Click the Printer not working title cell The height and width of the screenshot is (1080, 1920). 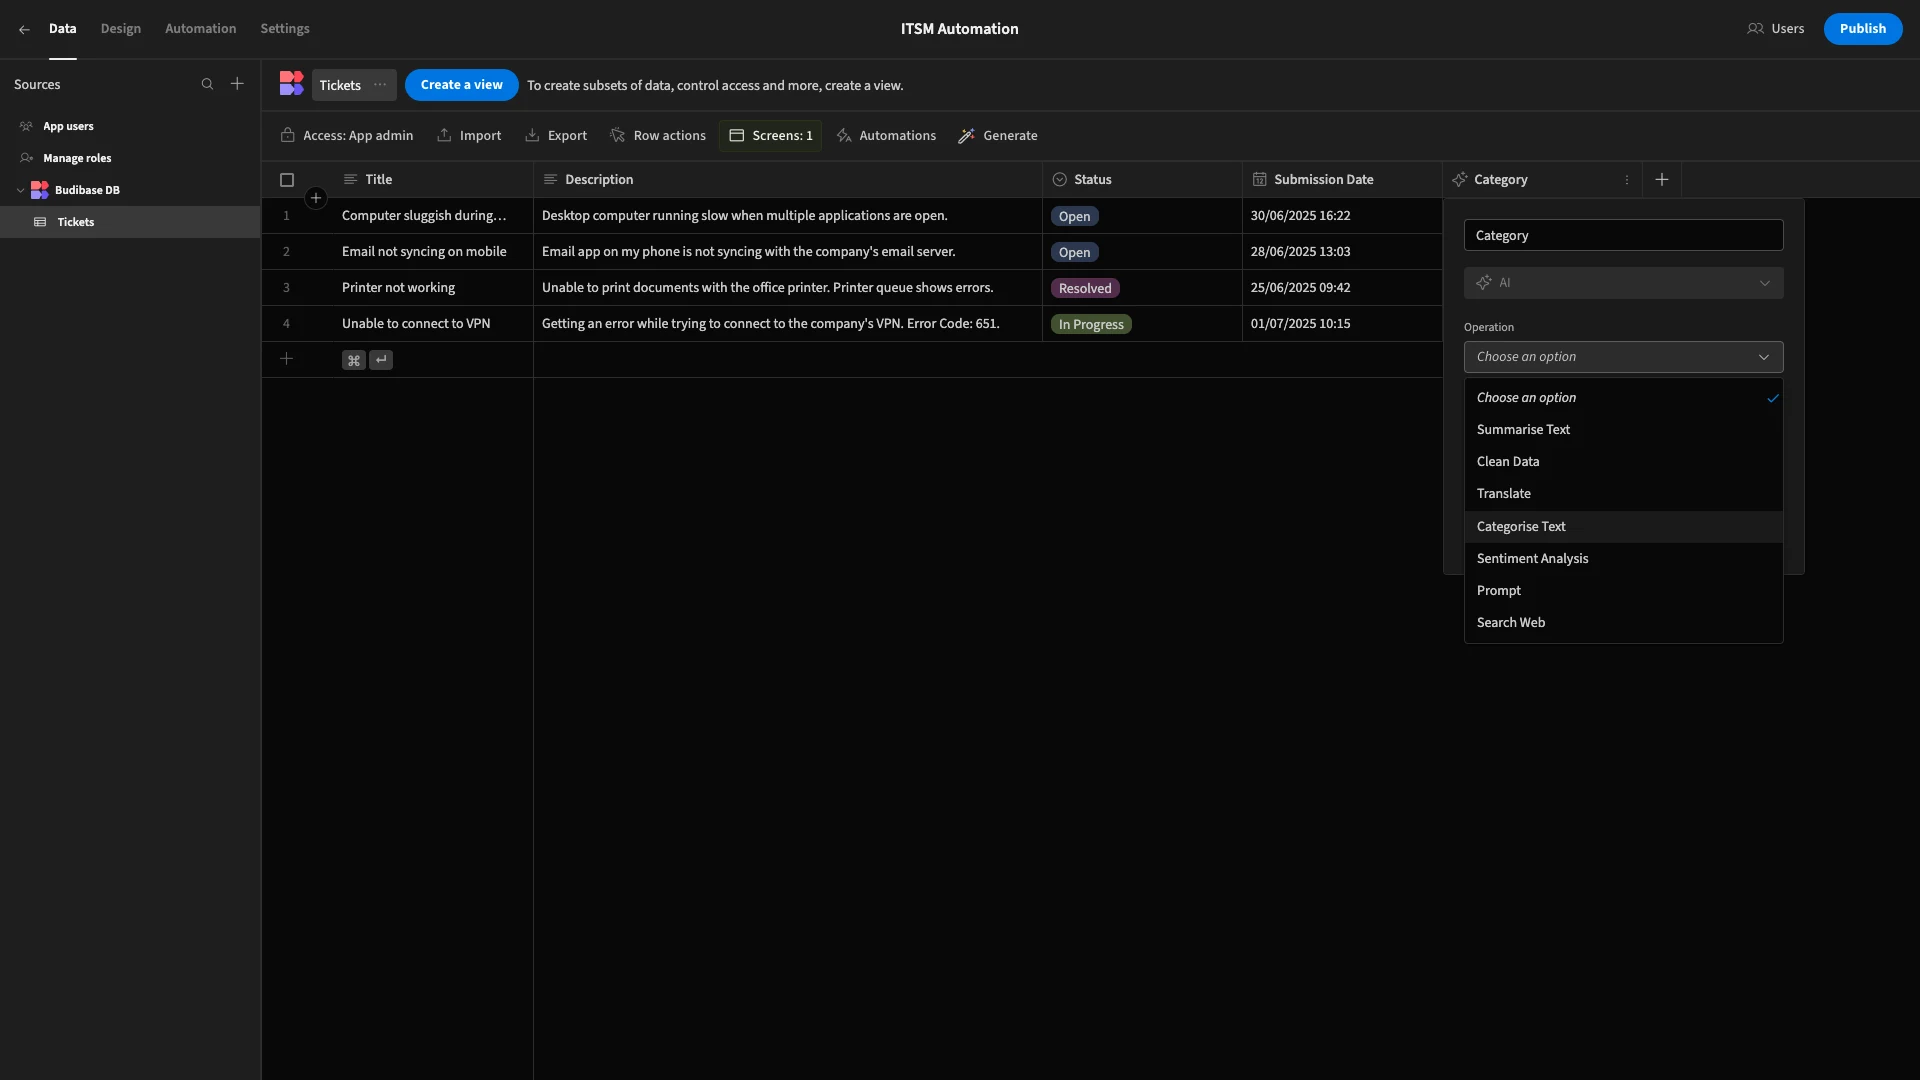point(433,288)
